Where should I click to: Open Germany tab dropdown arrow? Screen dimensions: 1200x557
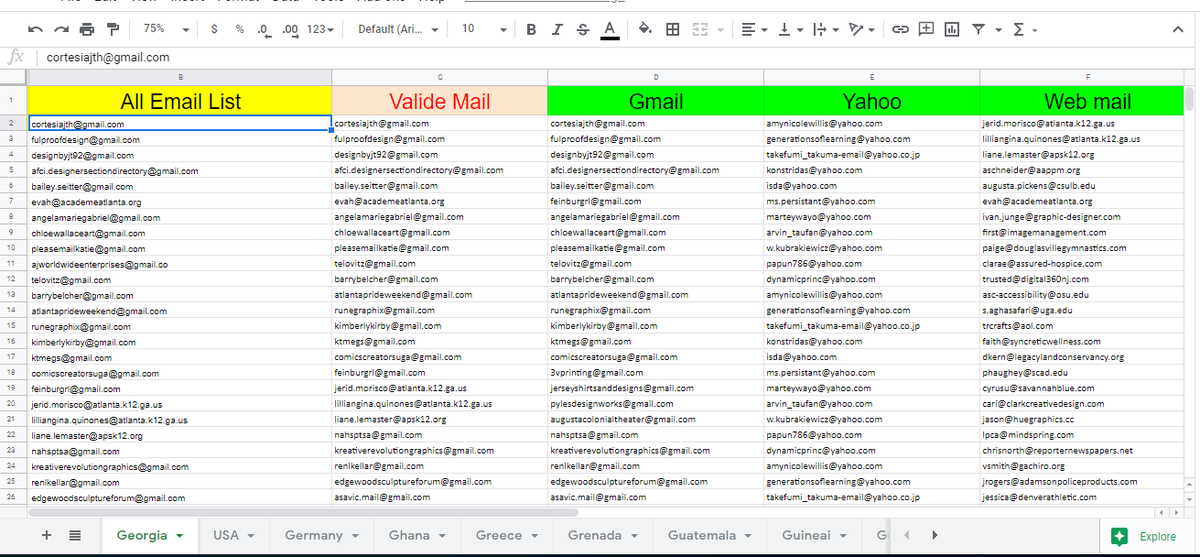(x=355, y=536)
